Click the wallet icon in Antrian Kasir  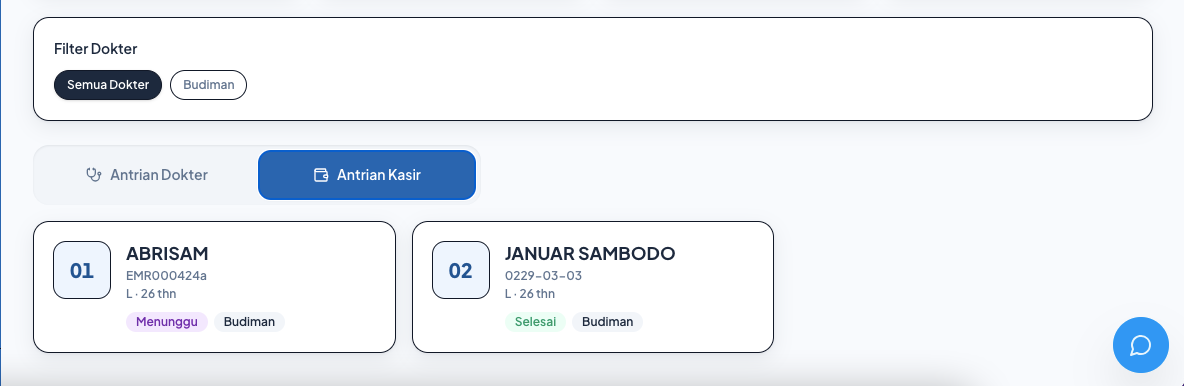pyautogui.click(x=321, y=174)
